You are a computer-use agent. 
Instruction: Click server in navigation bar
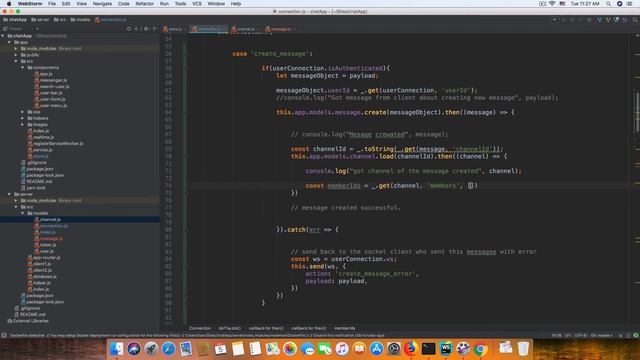click(x=40, y=20)
